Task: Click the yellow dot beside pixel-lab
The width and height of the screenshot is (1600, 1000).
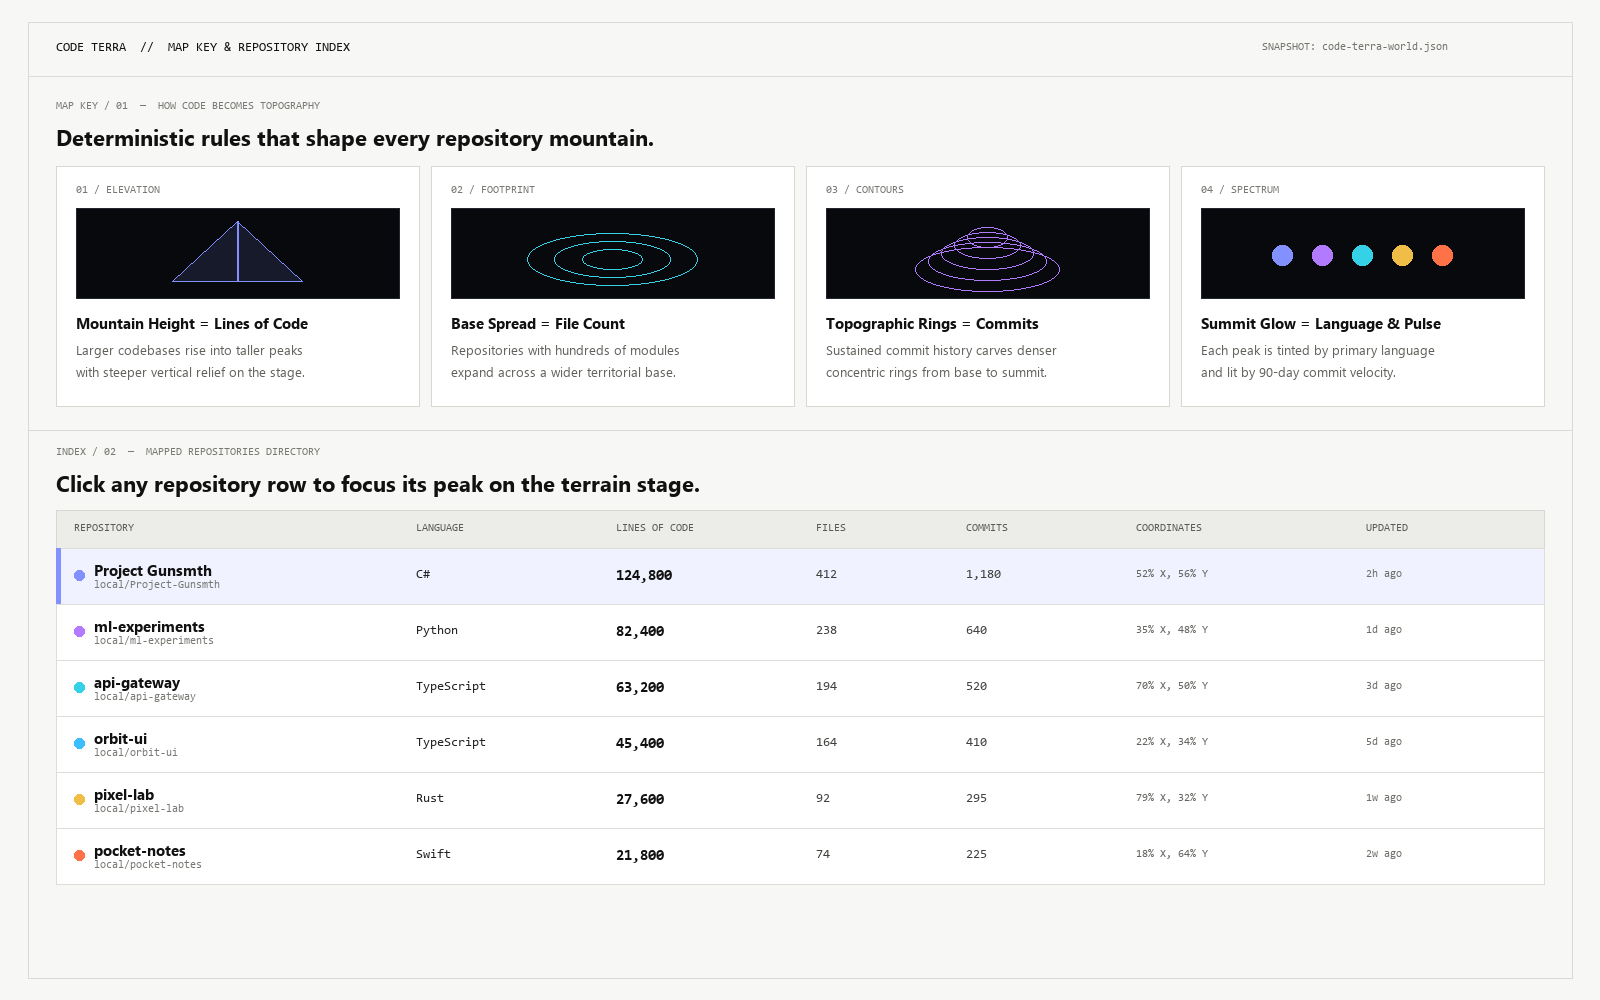Action: [79, 800]
